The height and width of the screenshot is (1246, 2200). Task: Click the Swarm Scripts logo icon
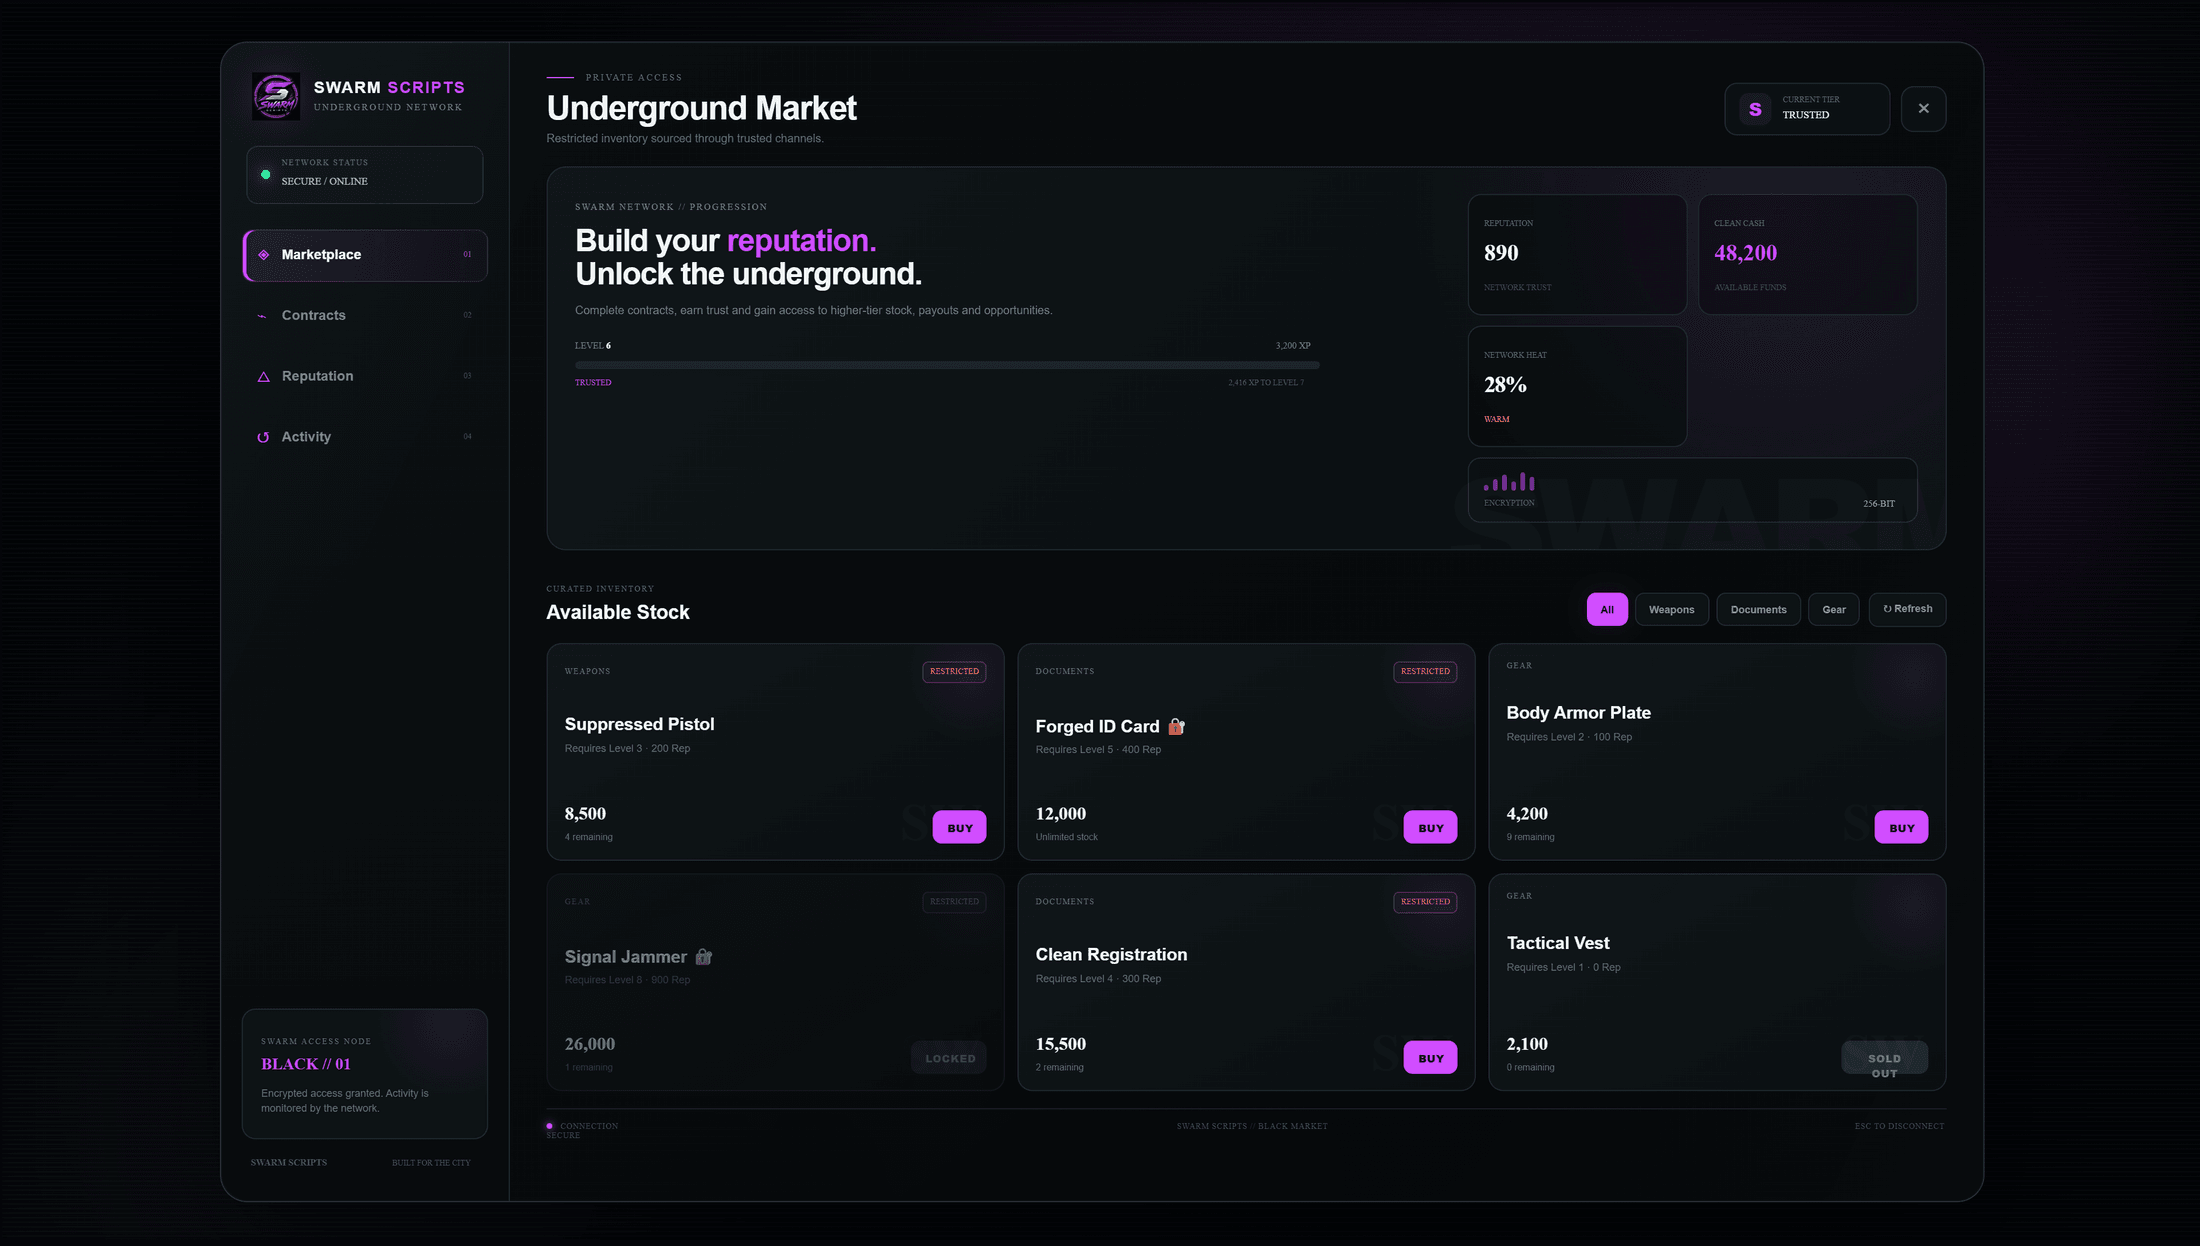click(276, 96)
